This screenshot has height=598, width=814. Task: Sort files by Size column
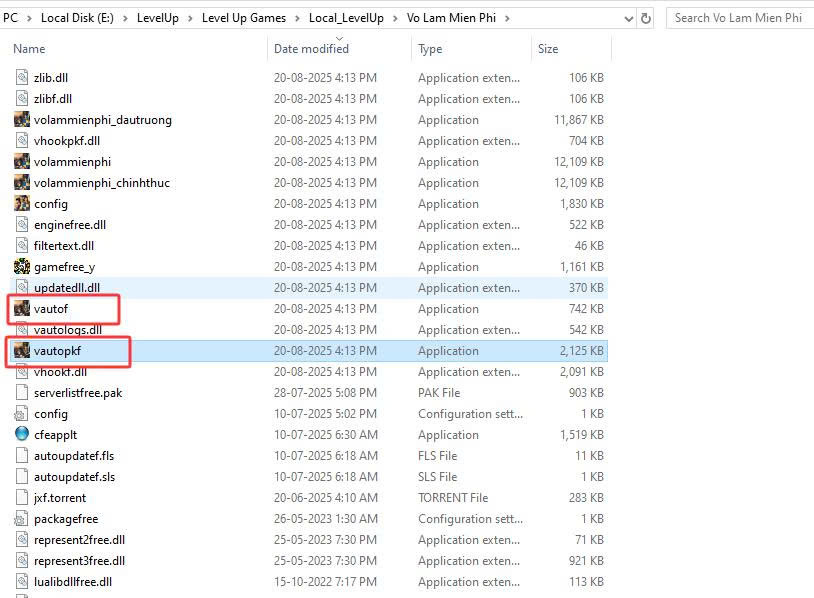(548, 49)
